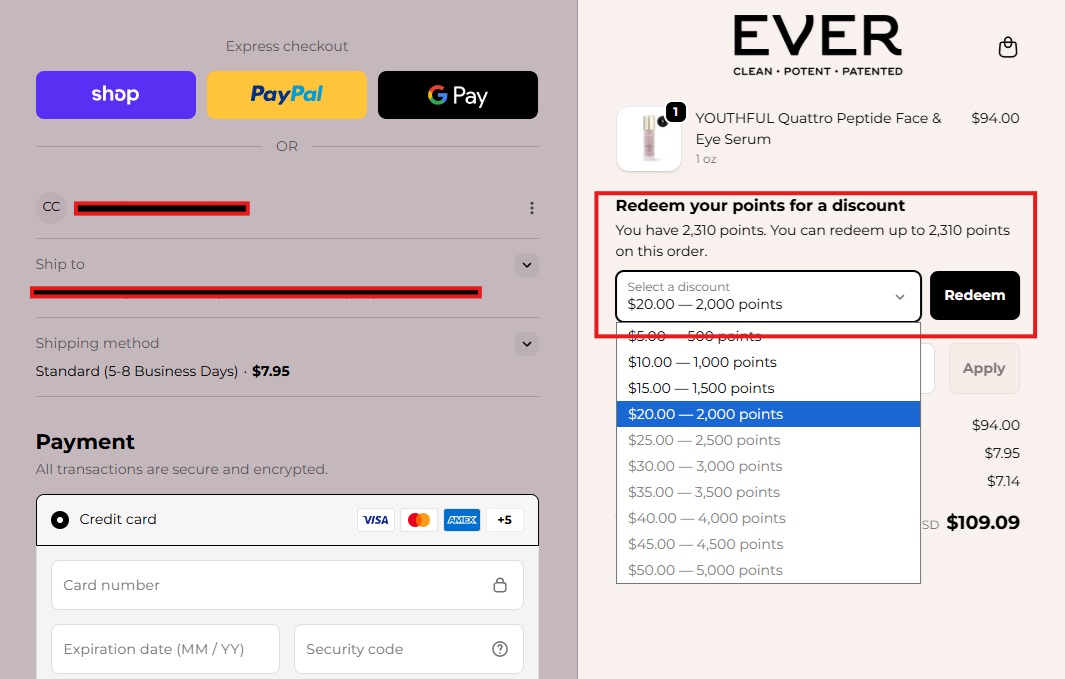
Task: Expand the Ship to section
Action: coord(527,265)
